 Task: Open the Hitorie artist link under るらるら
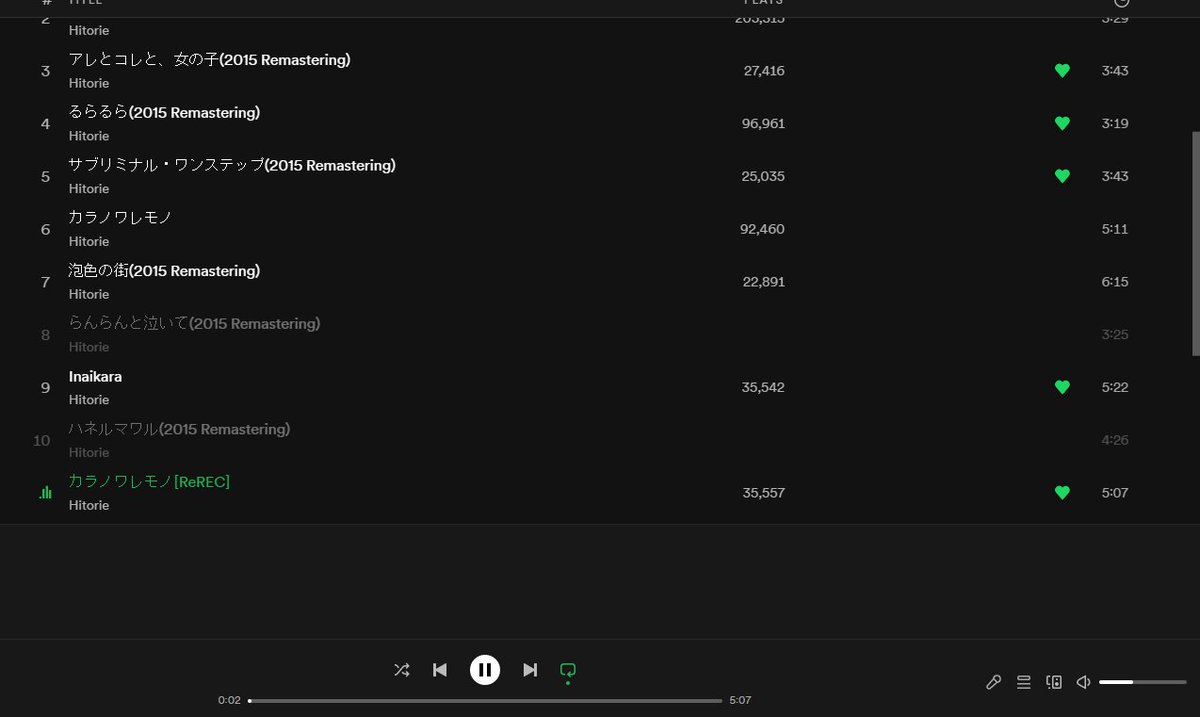click(89, 136)
